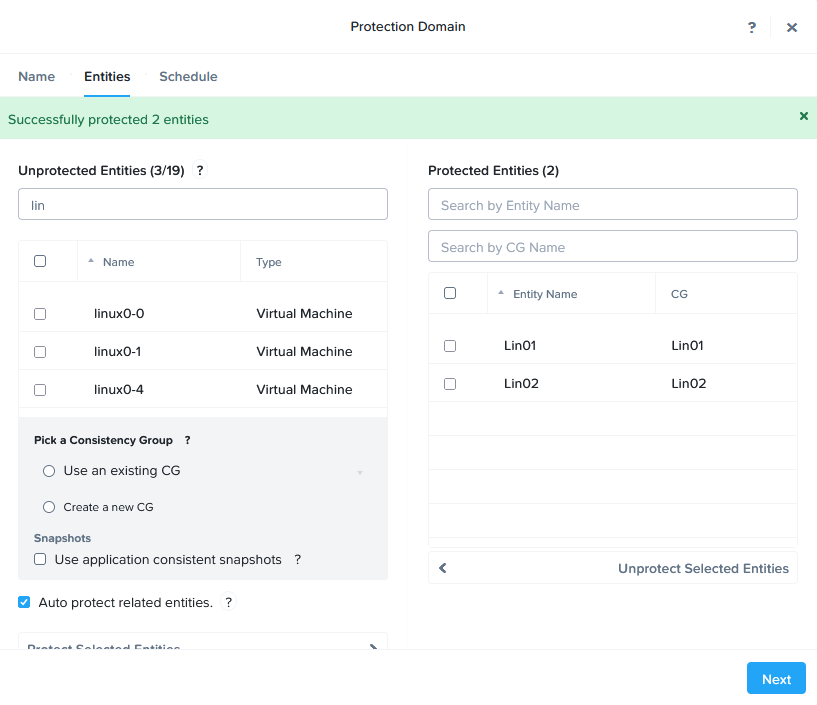Switch to the Schedule tab
817x705 pixels.
click(x=188, y=77)
